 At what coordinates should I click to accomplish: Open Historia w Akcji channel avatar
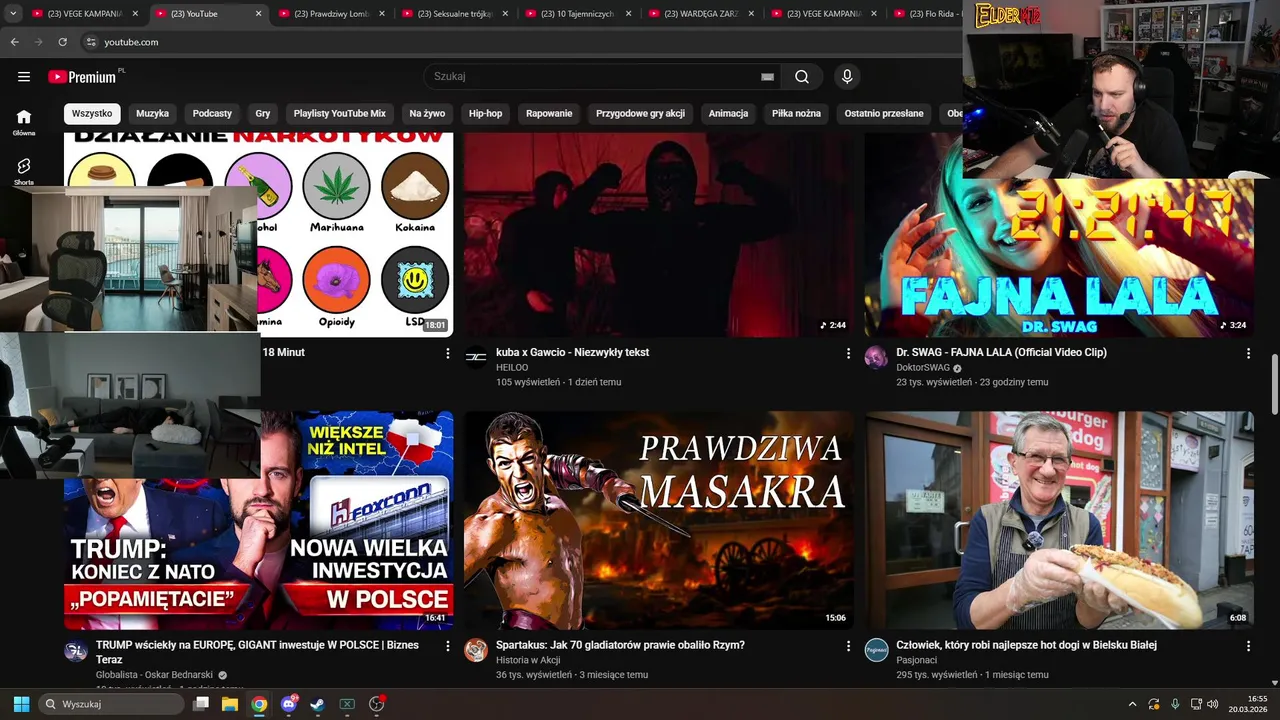pos(476,650)
